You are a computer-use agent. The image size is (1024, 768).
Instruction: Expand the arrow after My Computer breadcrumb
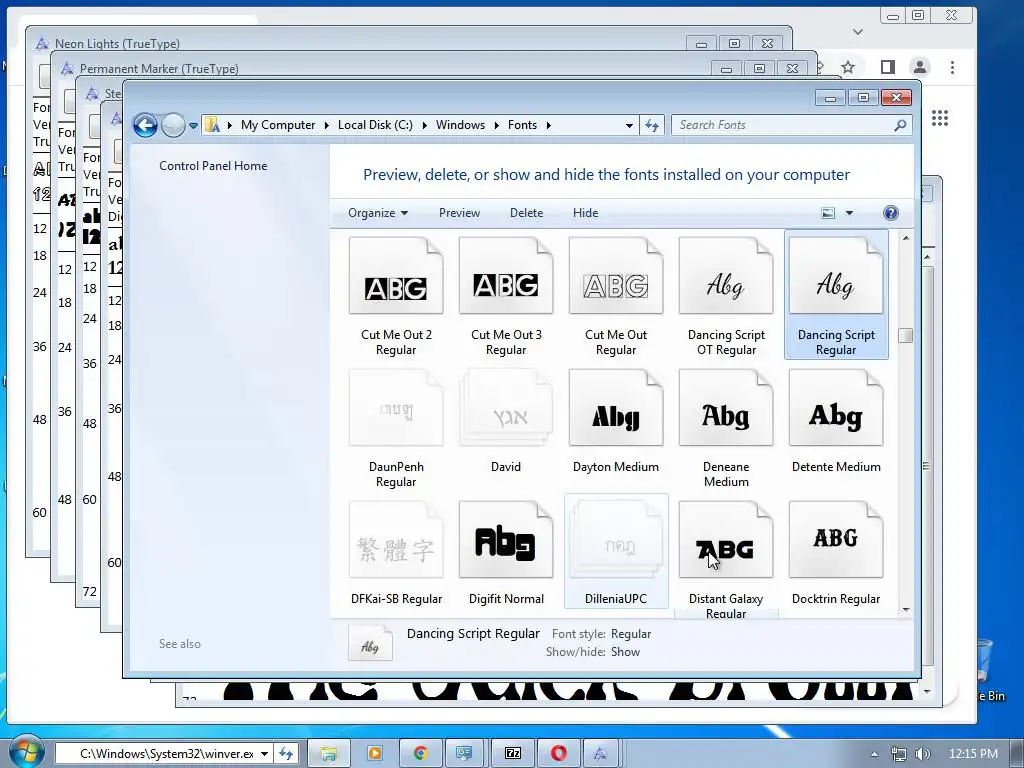327,125
